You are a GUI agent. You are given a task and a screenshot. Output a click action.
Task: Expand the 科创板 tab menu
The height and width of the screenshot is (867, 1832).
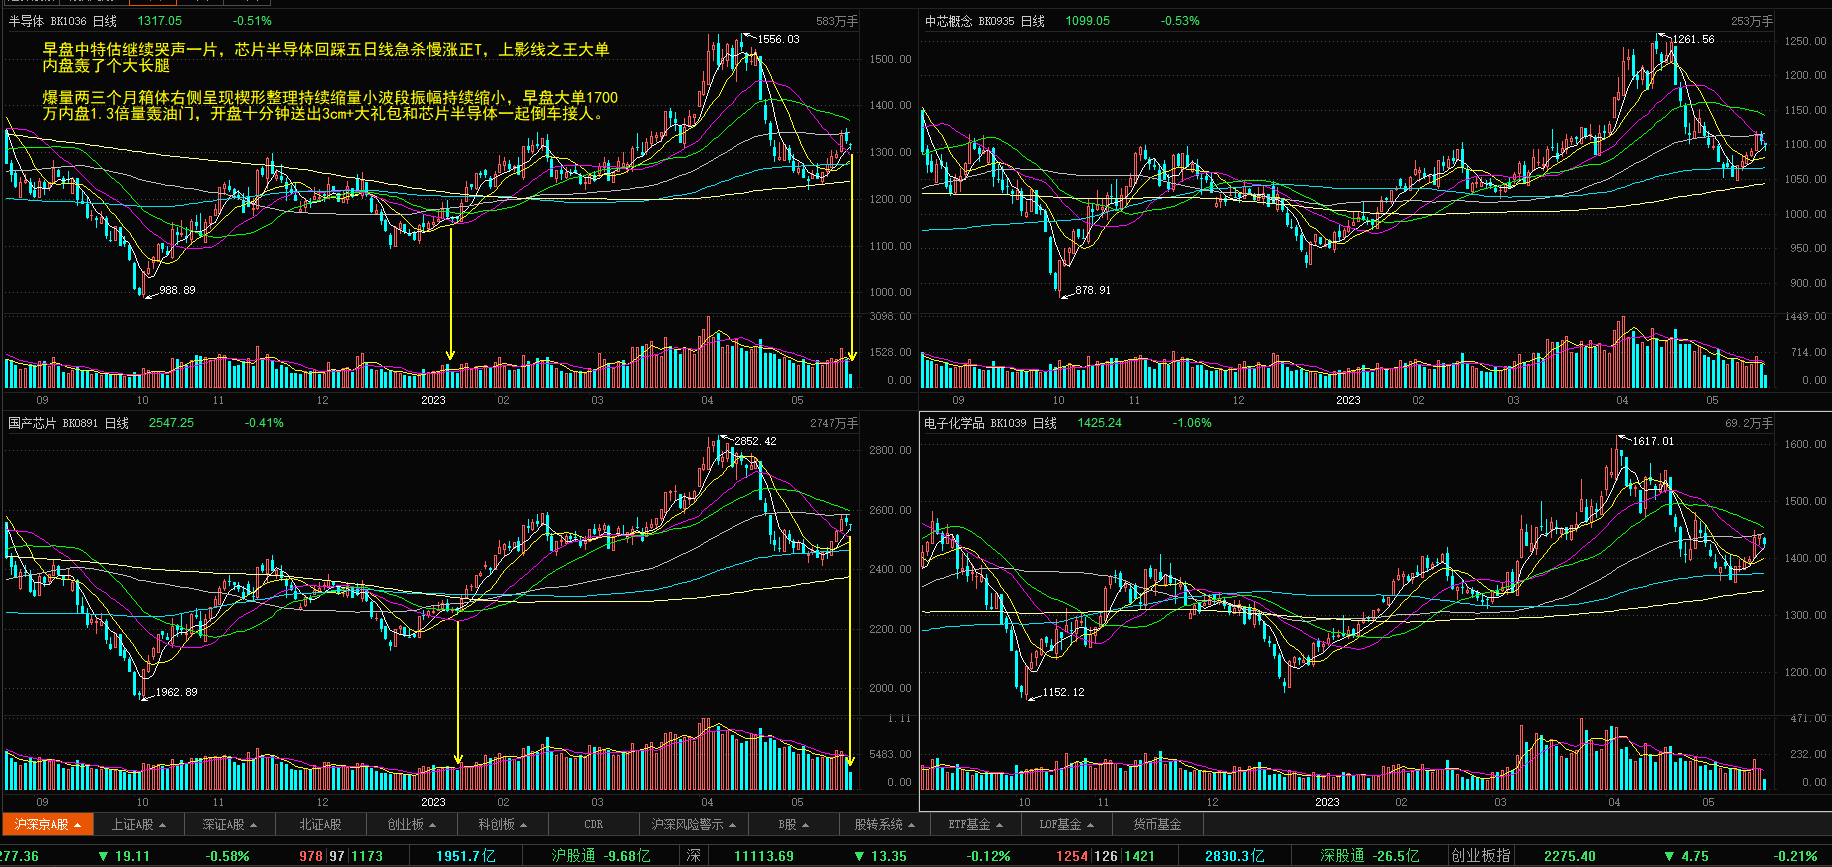click(x=503, y=824)
